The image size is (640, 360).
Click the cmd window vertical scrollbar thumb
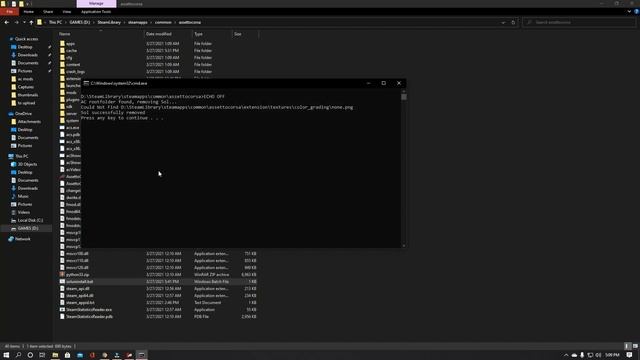(x=404, y=97)
